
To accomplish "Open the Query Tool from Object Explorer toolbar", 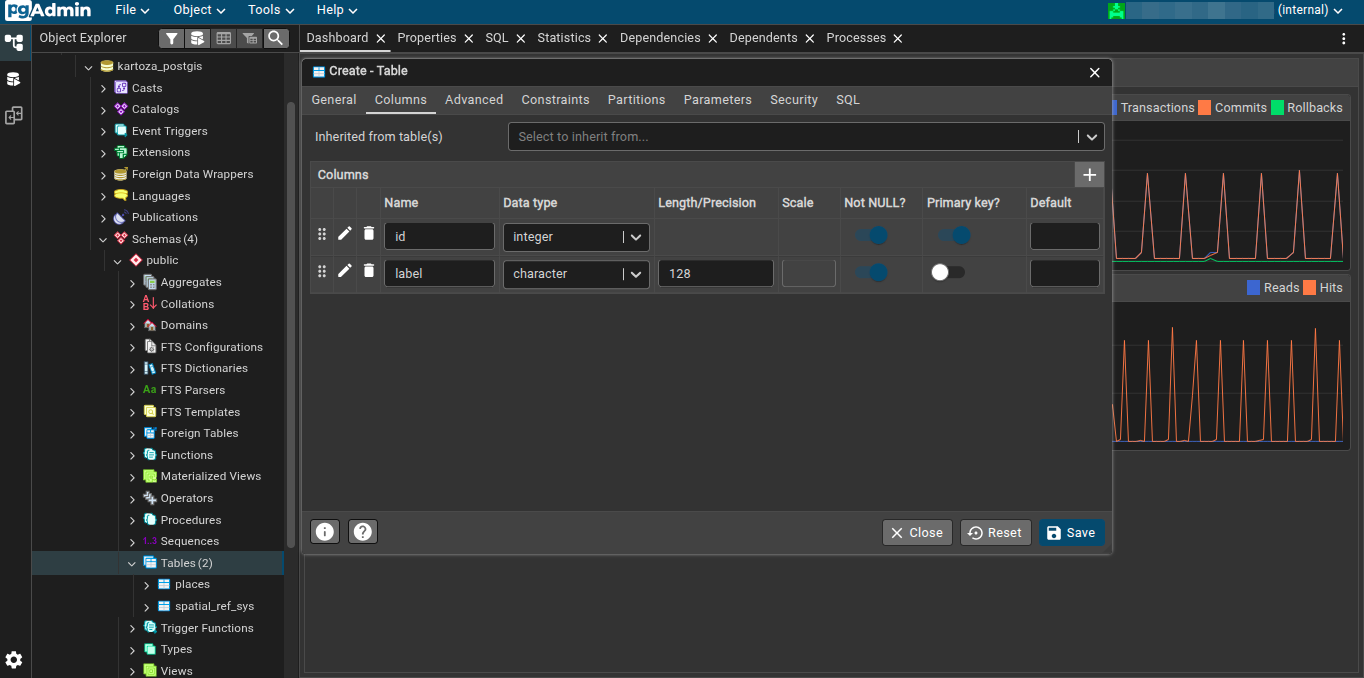I will tap(197, 38).
